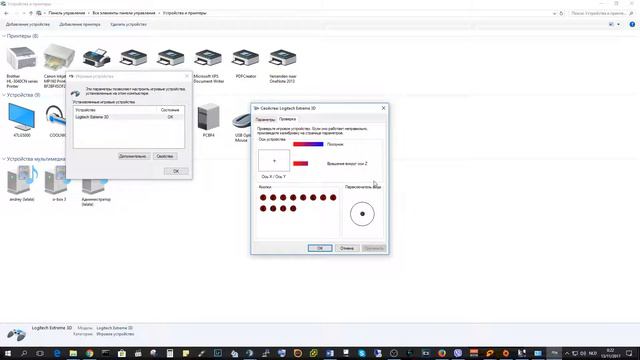Click Remove device in the toolbar

tap(128, 24)
